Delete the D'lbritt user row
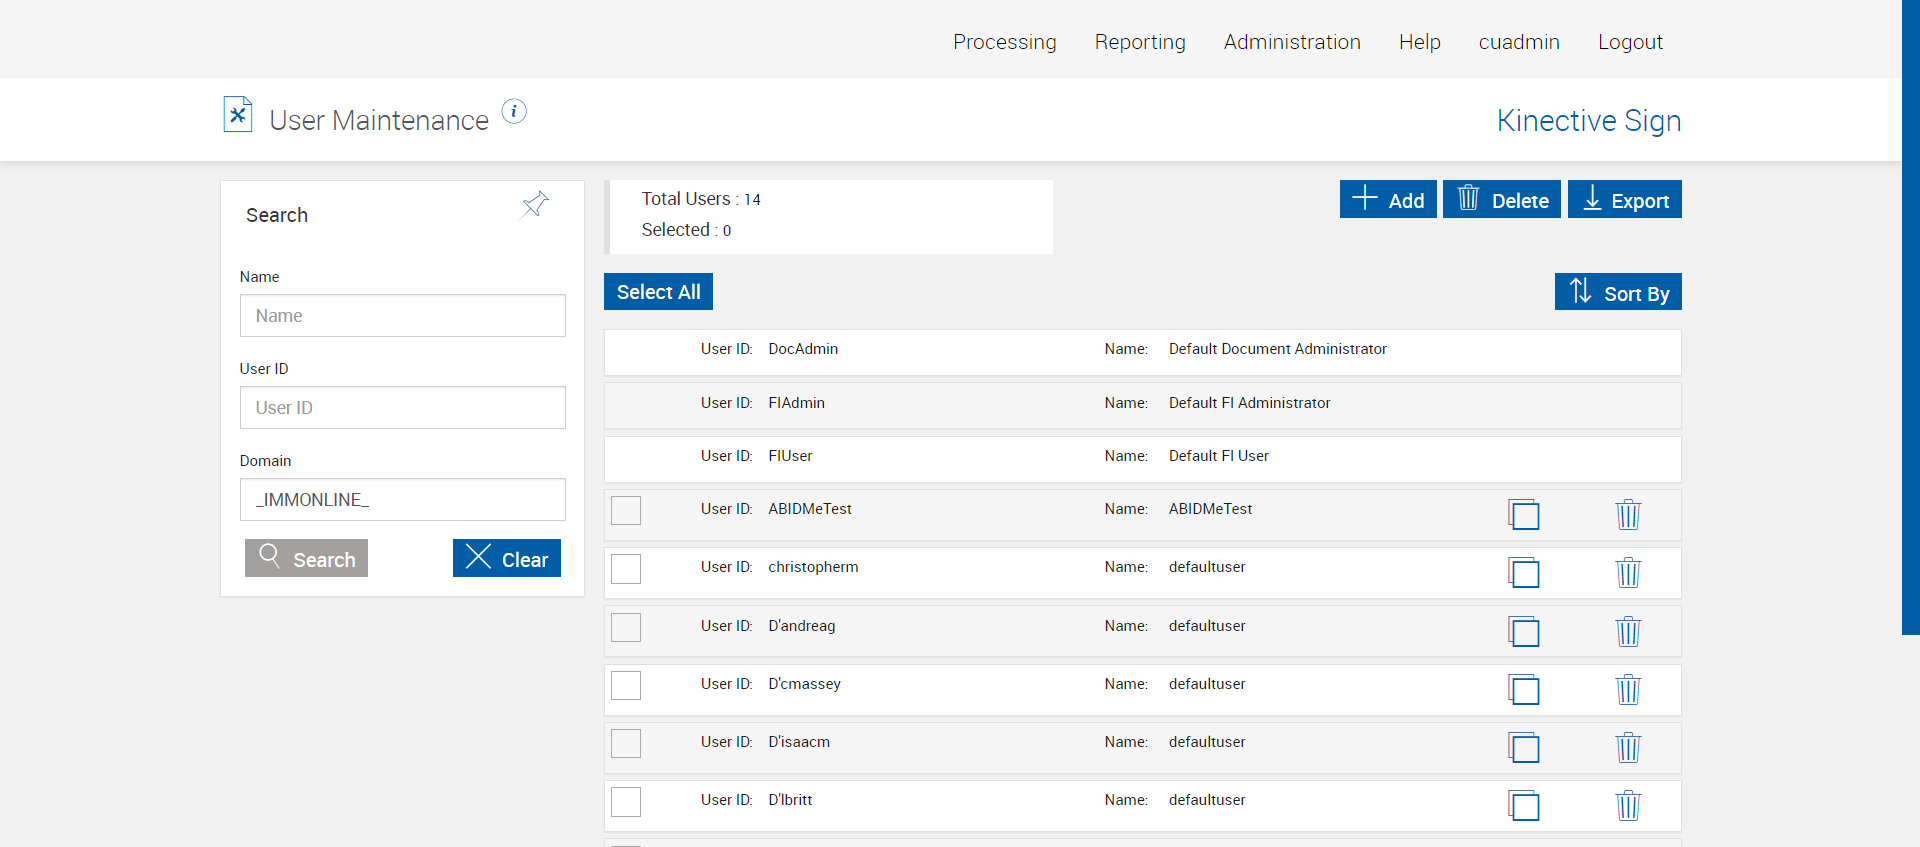This screenshot has width=1920, height=847. (x=1628, y=805)
